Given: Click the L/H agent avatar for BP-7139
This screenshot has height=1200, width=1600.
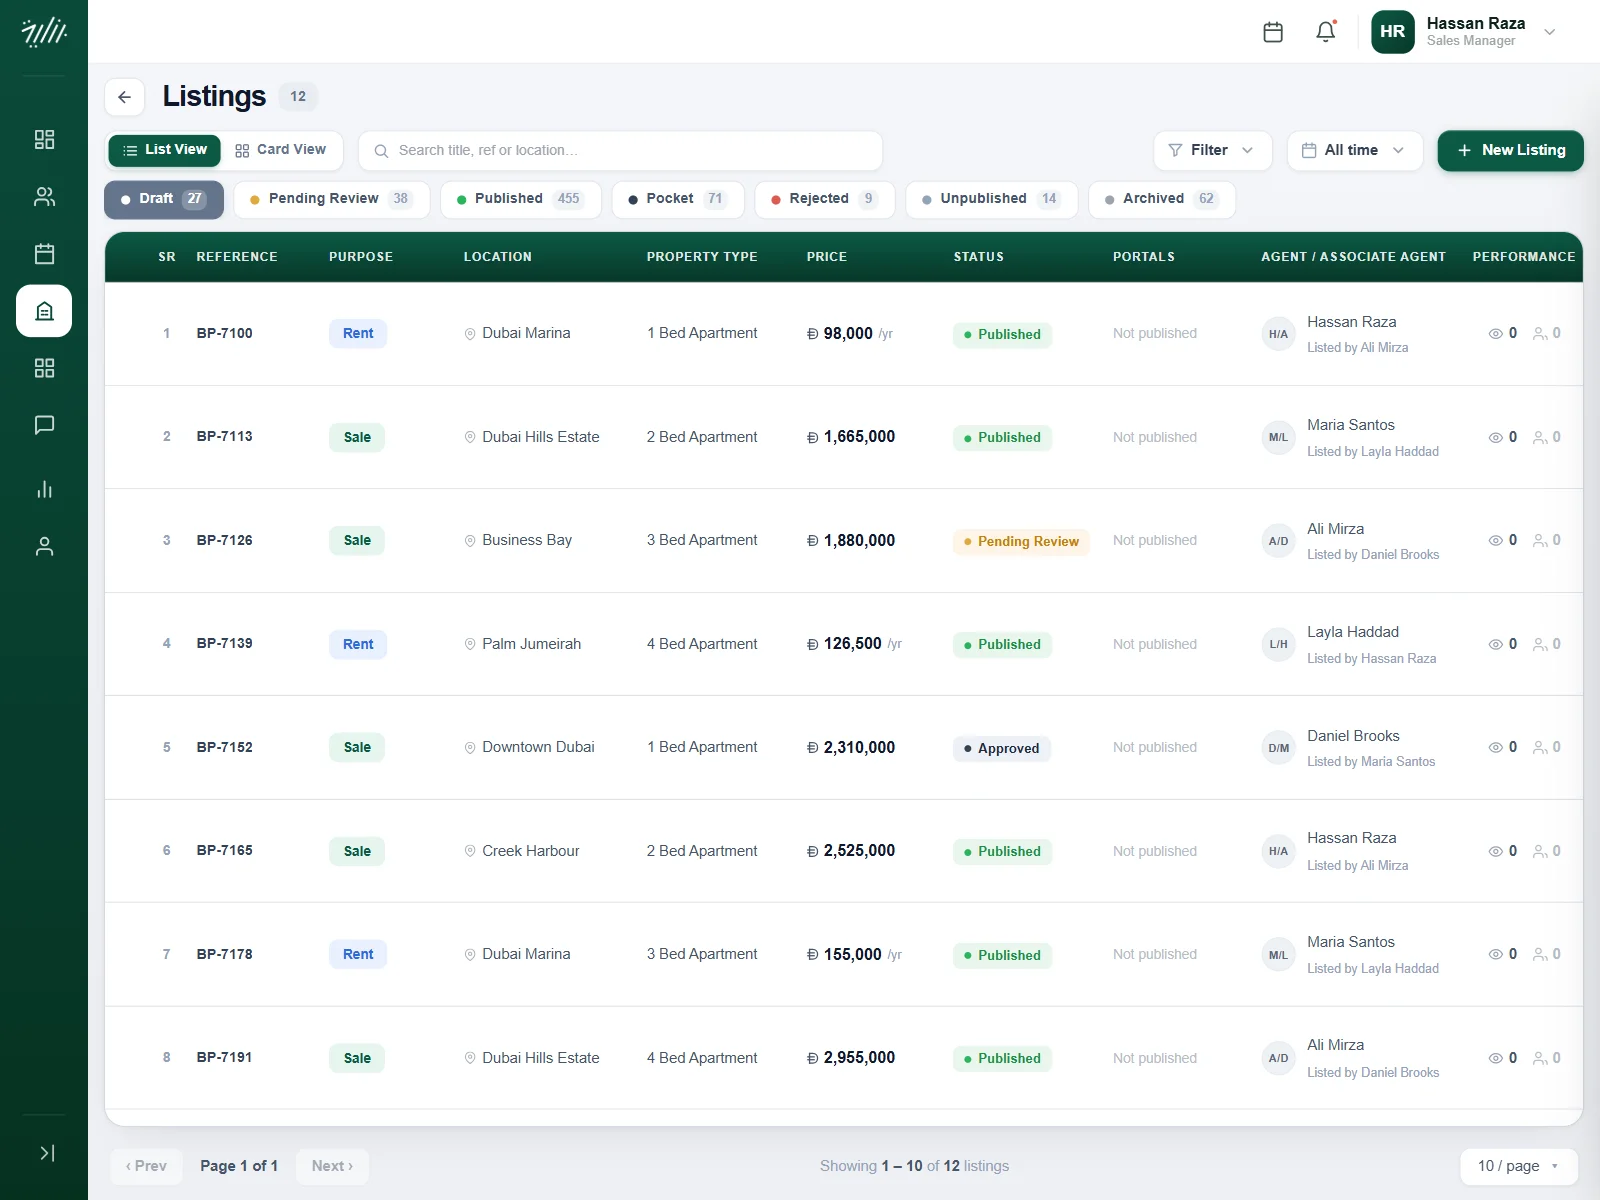Looking at the screenshot, I should [x=1278, y=644].
